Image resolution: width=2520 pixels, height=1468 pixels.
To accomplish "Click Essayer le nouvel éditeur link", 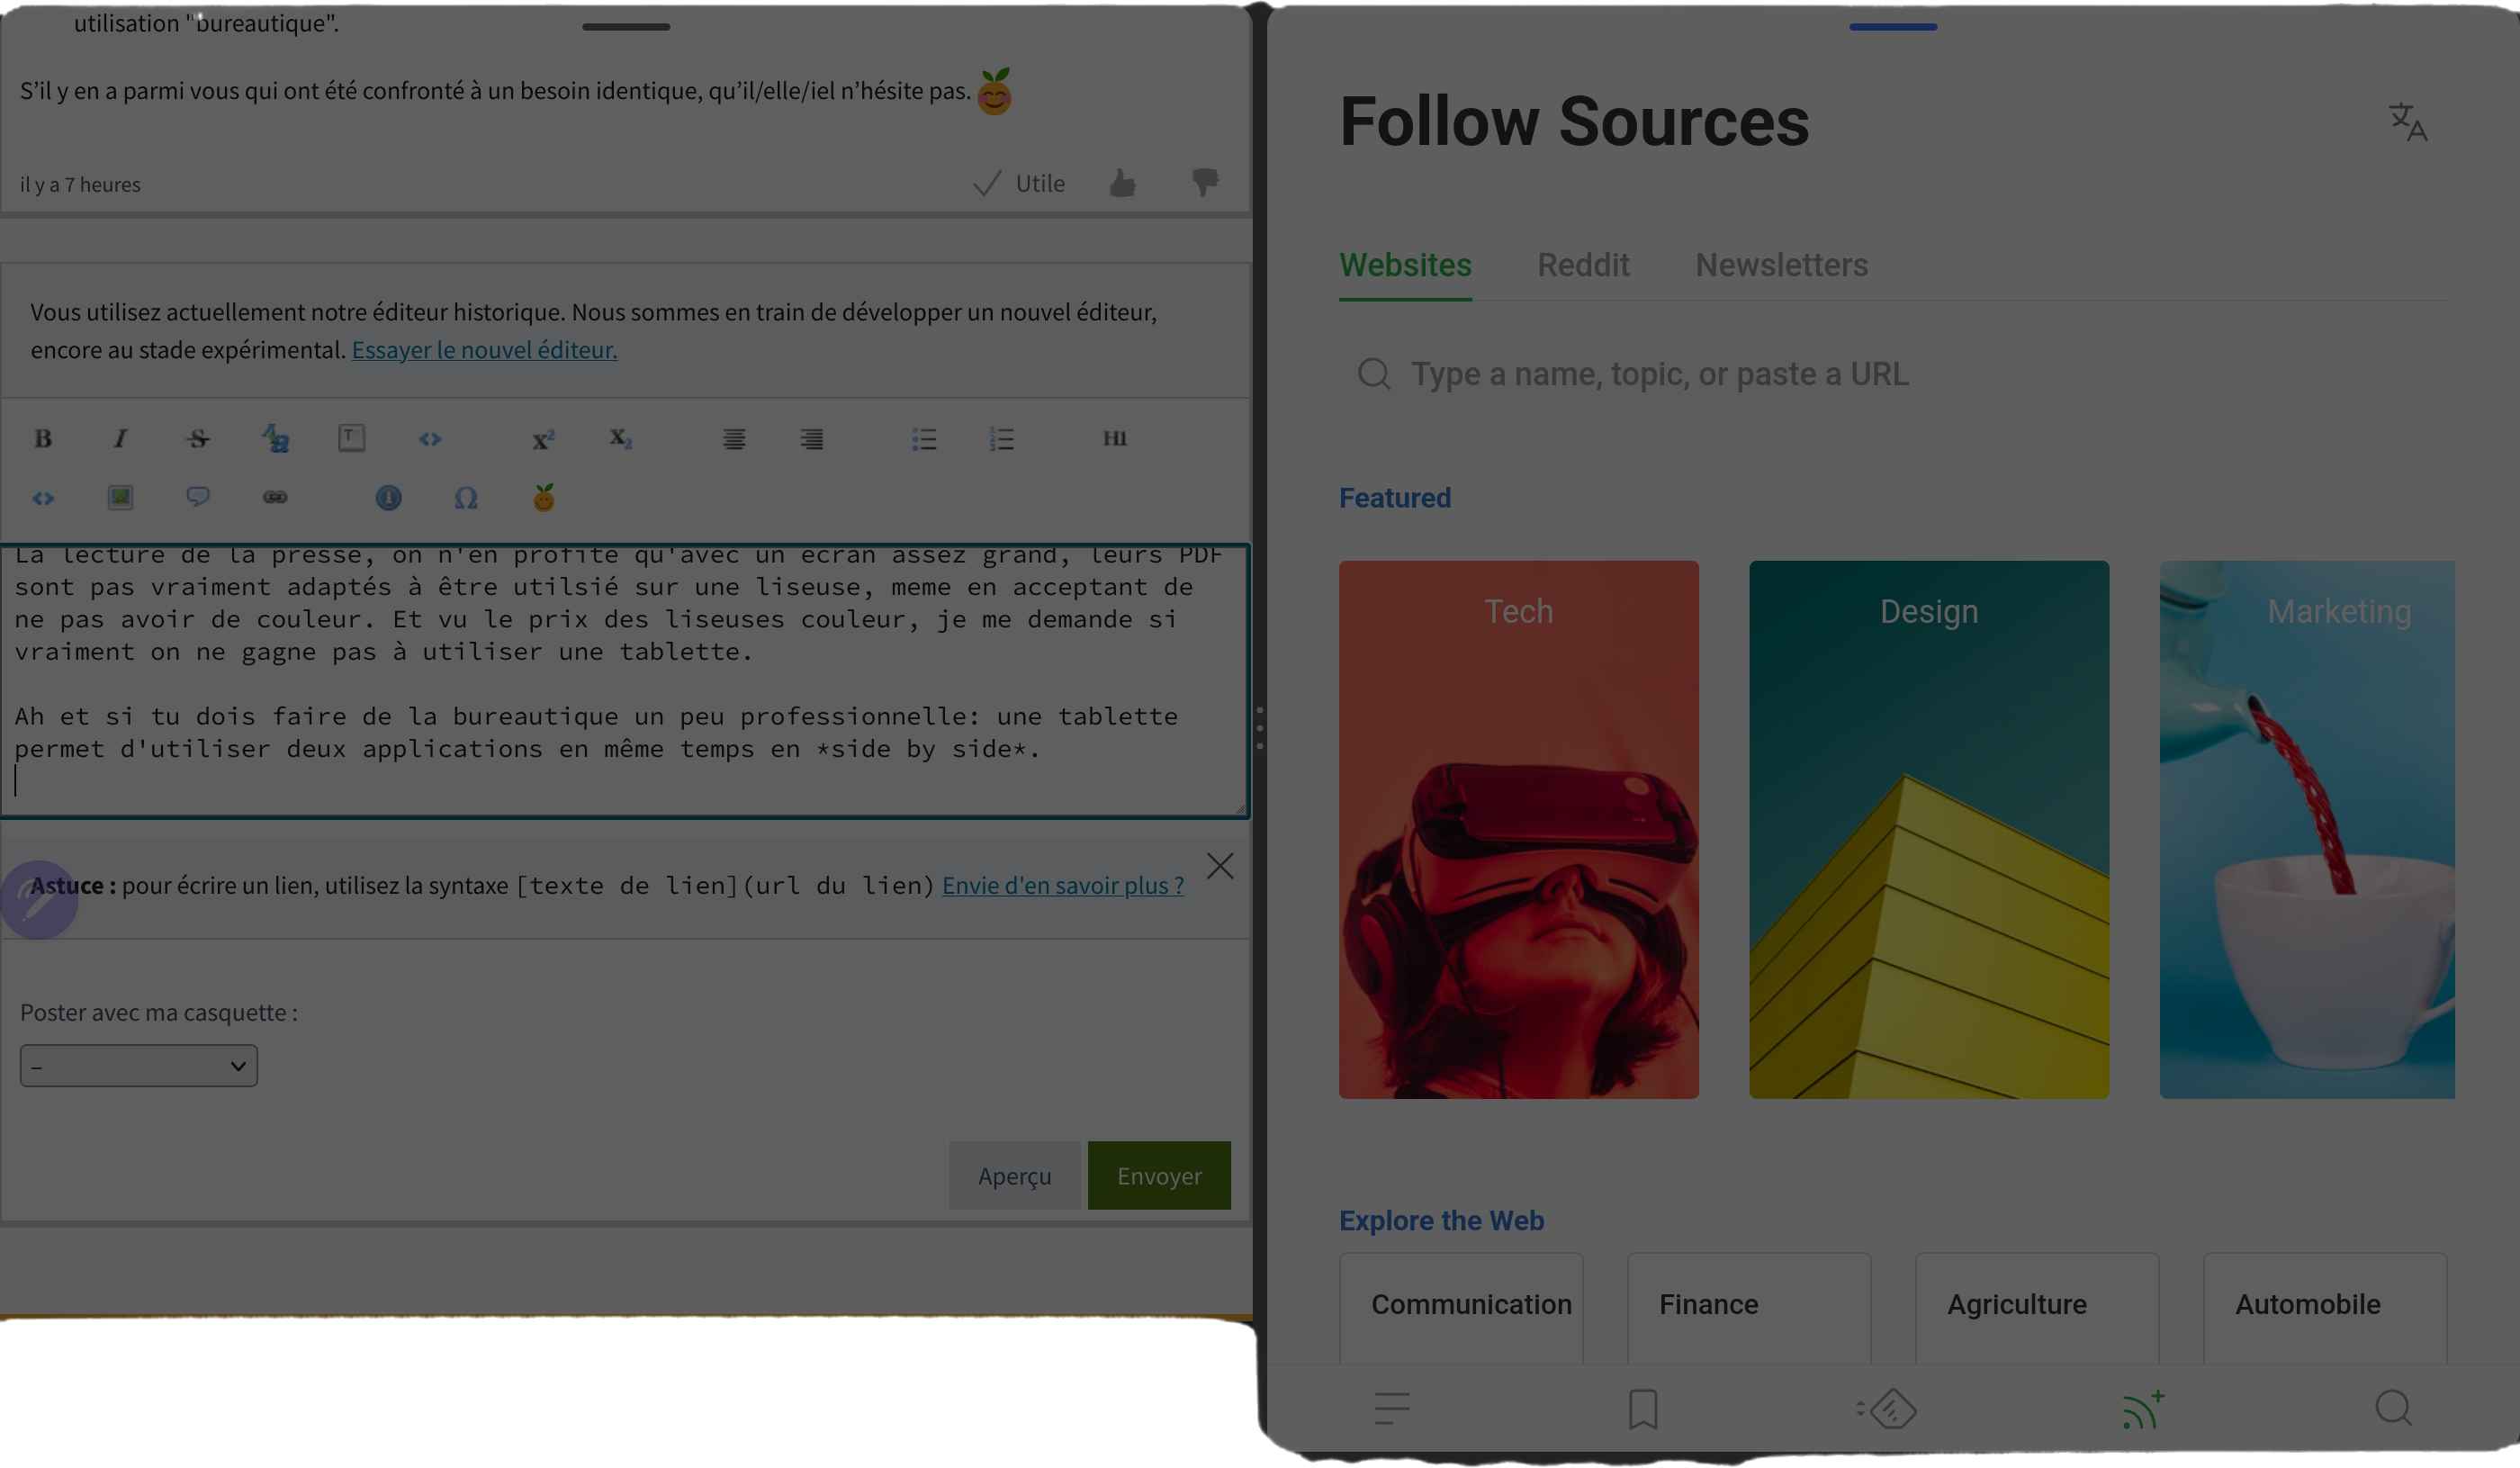I will [484, 349].
